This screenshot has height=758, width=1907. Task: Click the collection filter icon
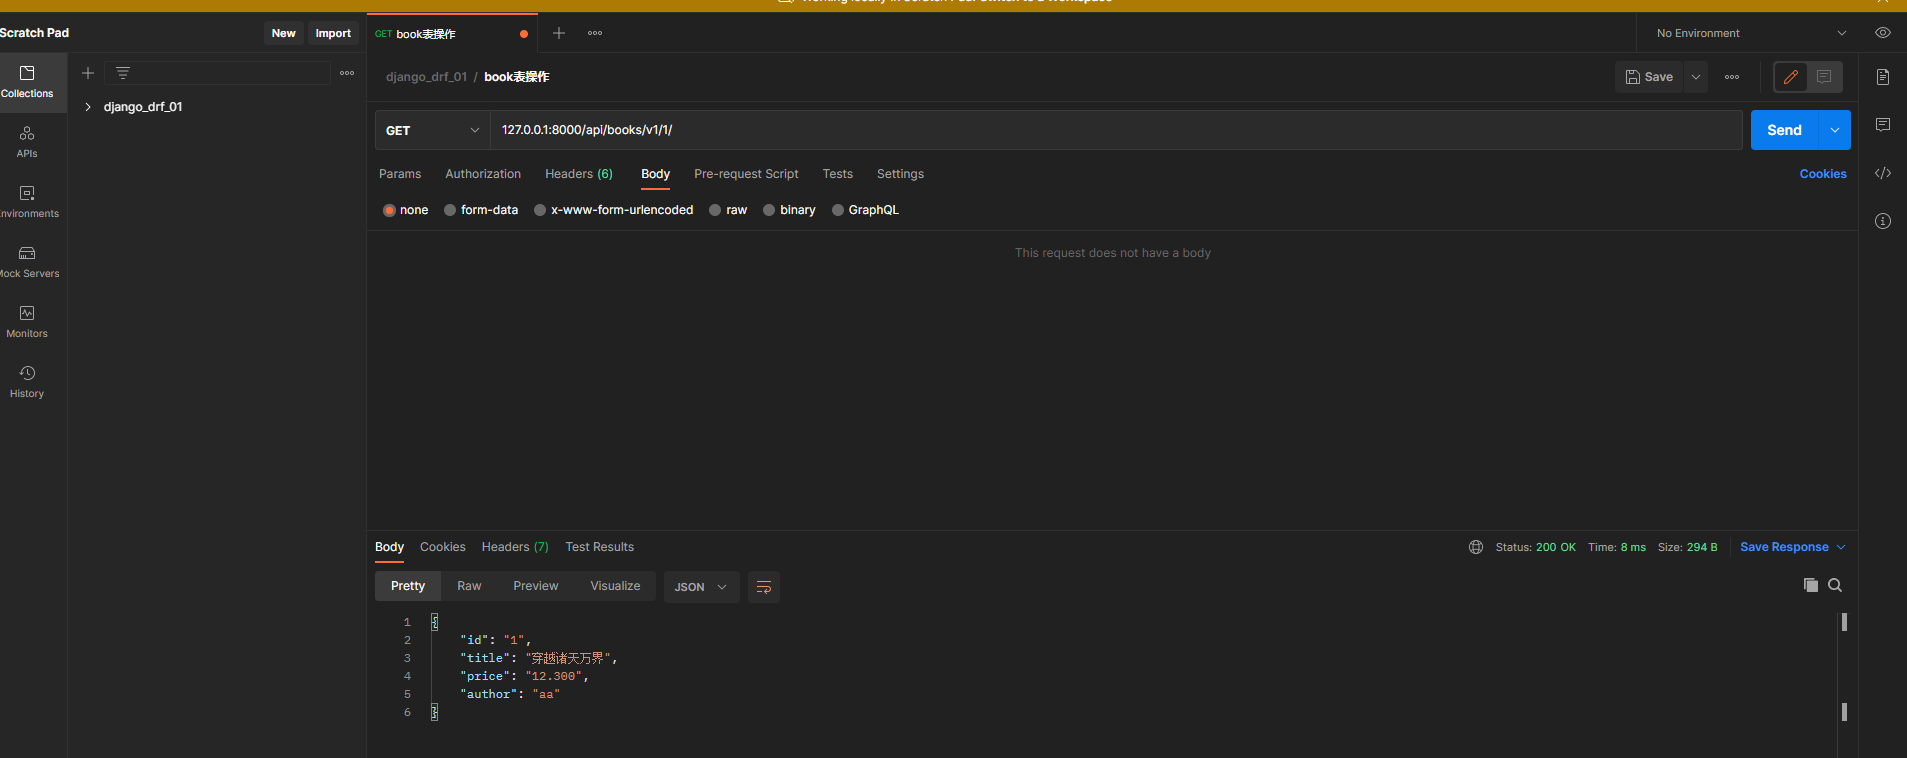pos(123,73)
